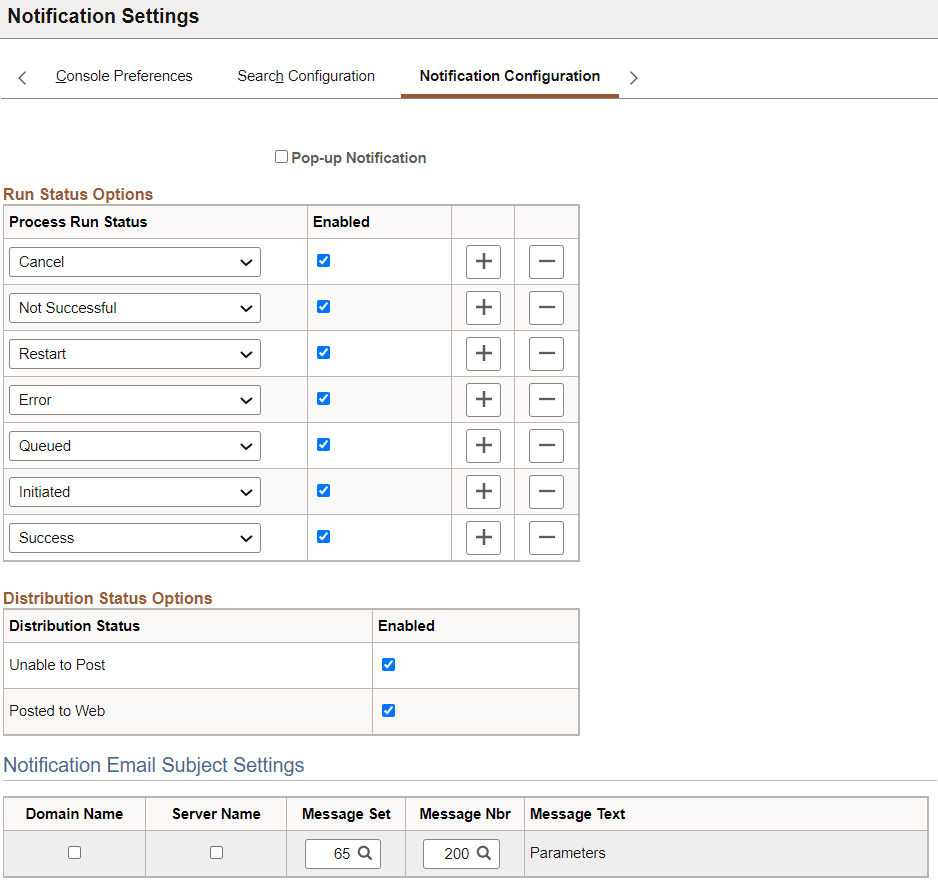Uncheck Enabled for the Success status
The image size is (938, 883).
[x=323, y=536]
